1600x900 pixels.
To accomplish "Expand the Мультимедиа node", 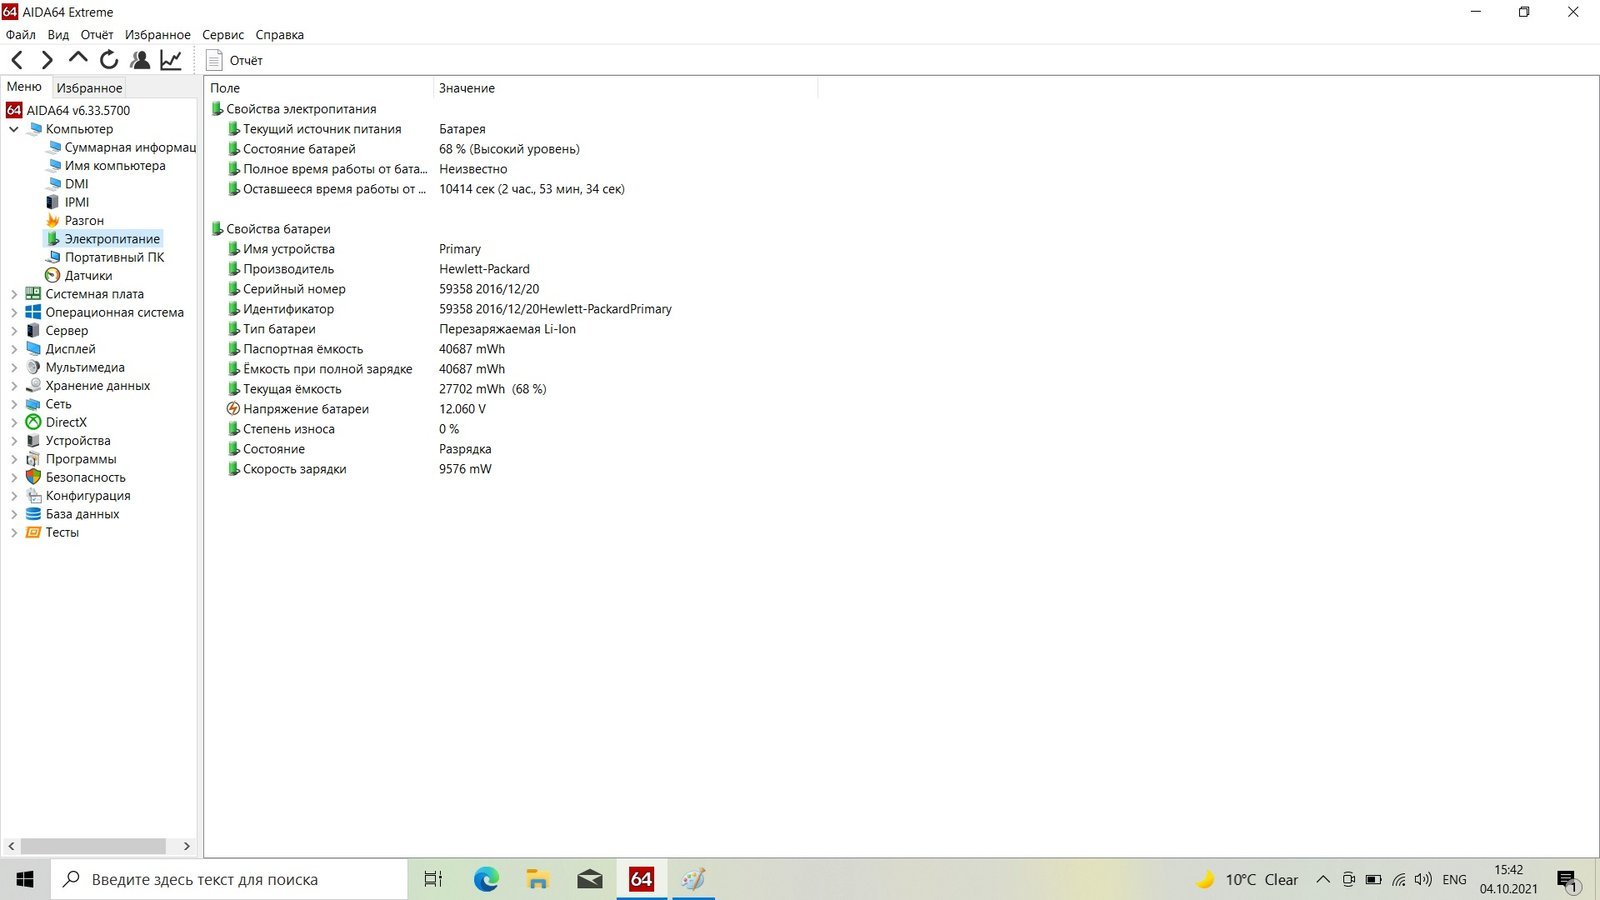I will pos(14,367).
